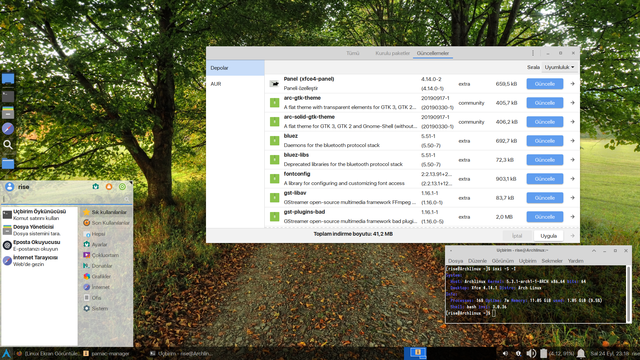Click the green log out icon in menu

point(122,187)
